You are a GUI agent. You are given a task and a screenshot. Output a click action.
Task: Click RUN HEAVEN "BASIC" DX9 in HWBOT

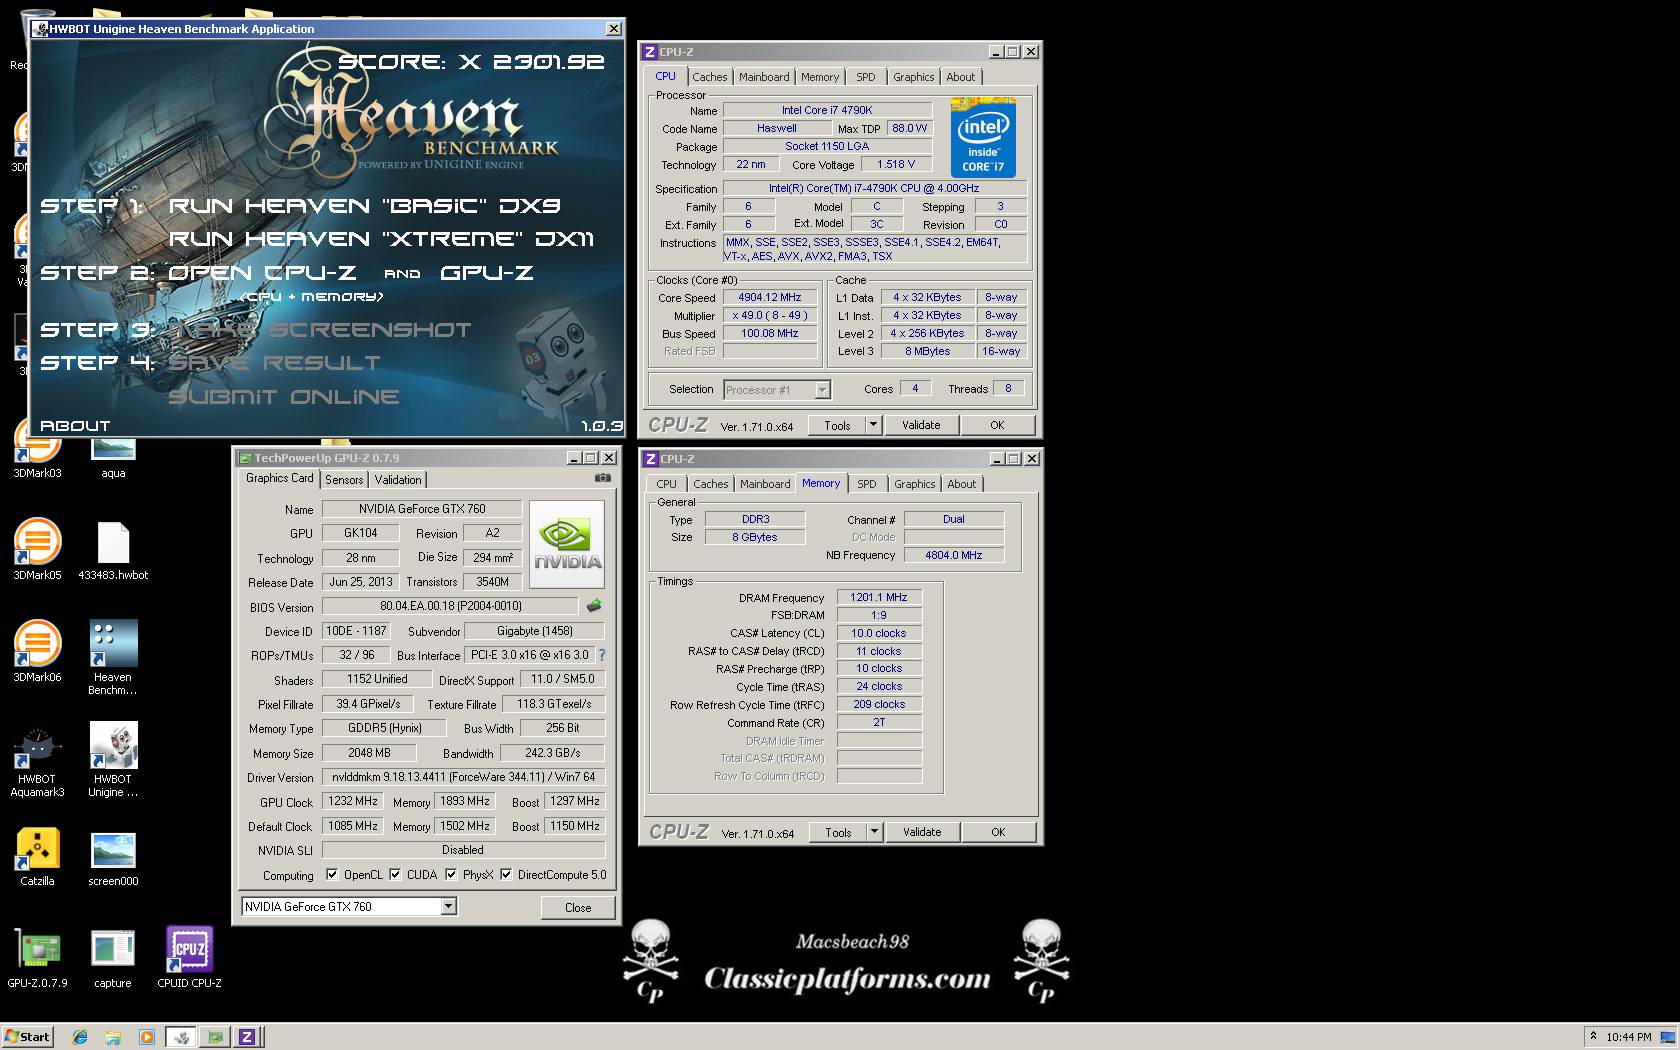365,206
